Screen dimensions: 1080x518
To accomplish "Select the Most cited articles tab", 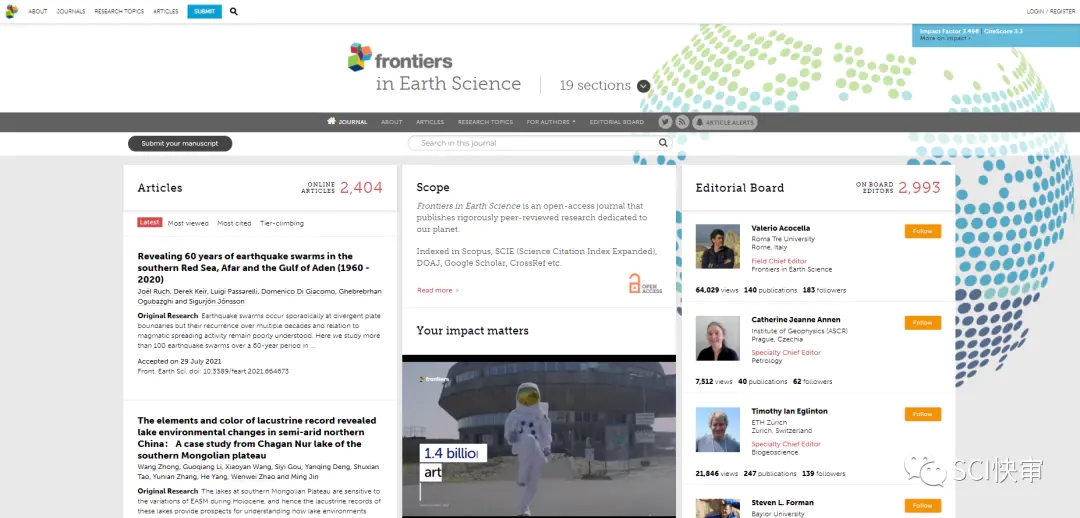I will (x=234, y=223).
